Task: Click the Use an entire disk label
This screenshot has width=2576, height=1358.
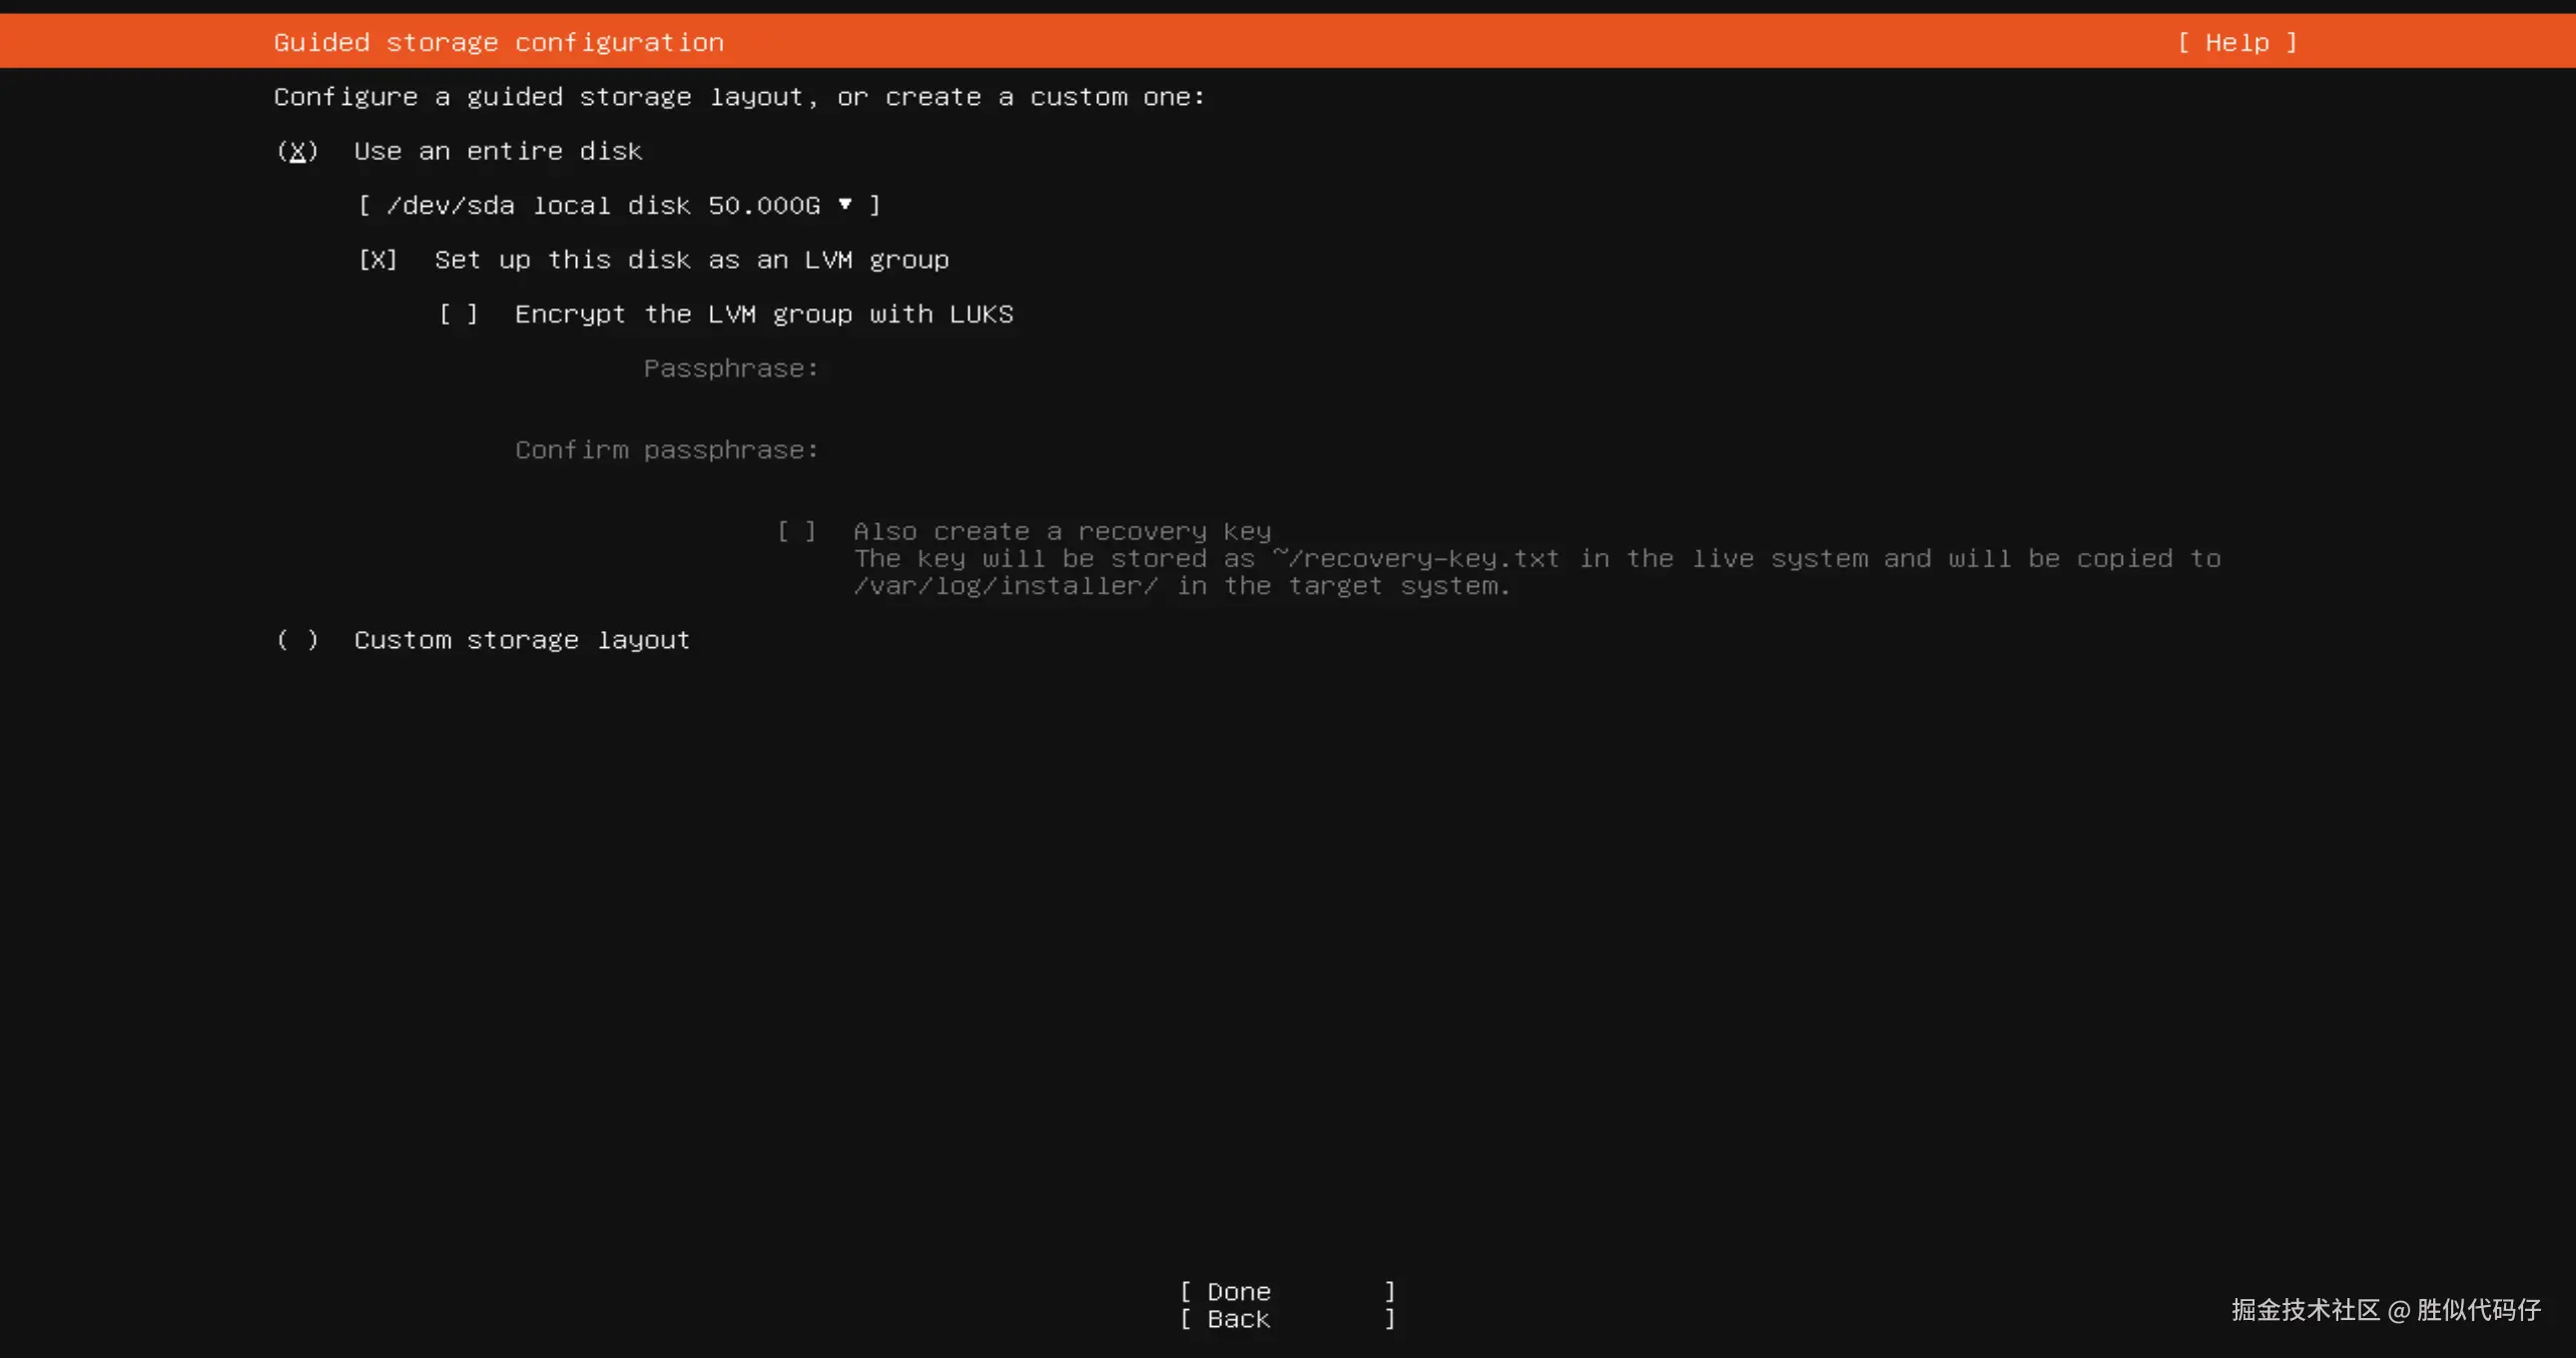Action: pyautogui.click(x=498, y=151)
